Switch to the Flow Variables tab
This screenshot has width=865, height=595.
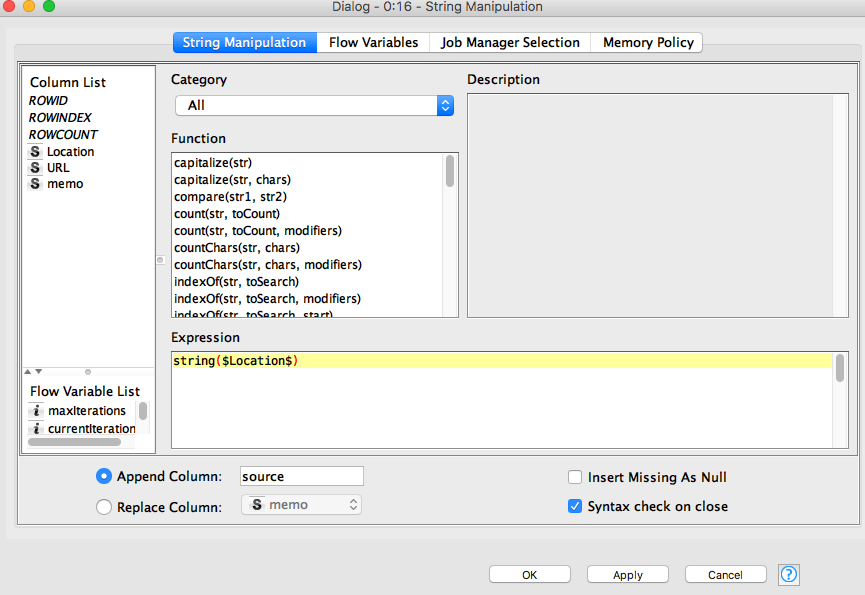point(373,42)
